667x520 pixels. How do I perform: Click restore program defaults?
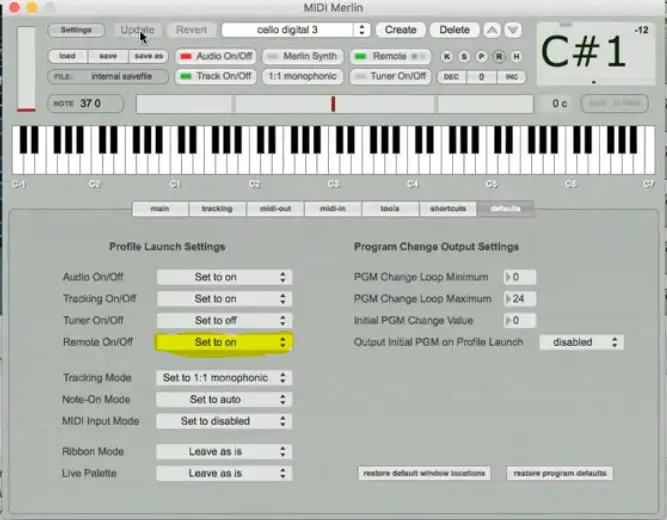click(x=560, y=473)
